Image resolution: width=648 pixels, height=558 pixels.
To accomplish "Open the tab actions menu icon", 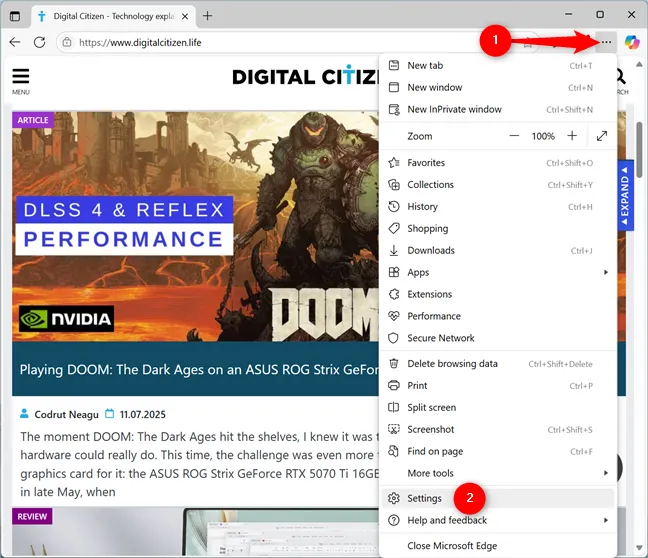I will (15, 16).
